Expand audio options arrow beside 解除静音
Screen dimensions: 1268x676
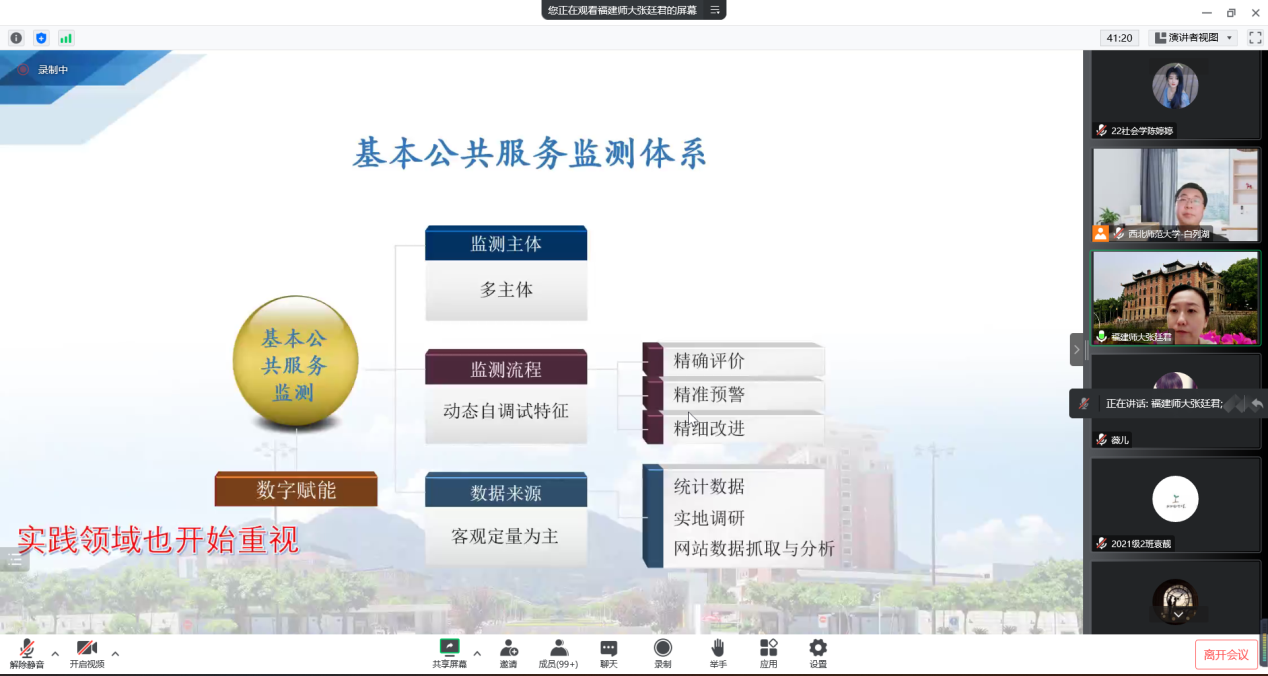coord(55,654)
